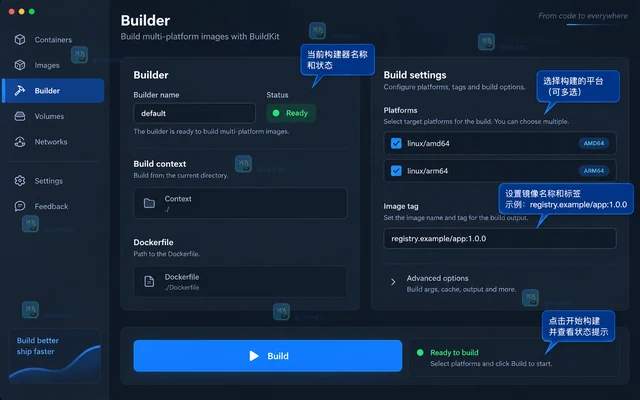Minimize the window with the yellow button
The height and width of the screenshot is (400, 640).
click(22, 11)
